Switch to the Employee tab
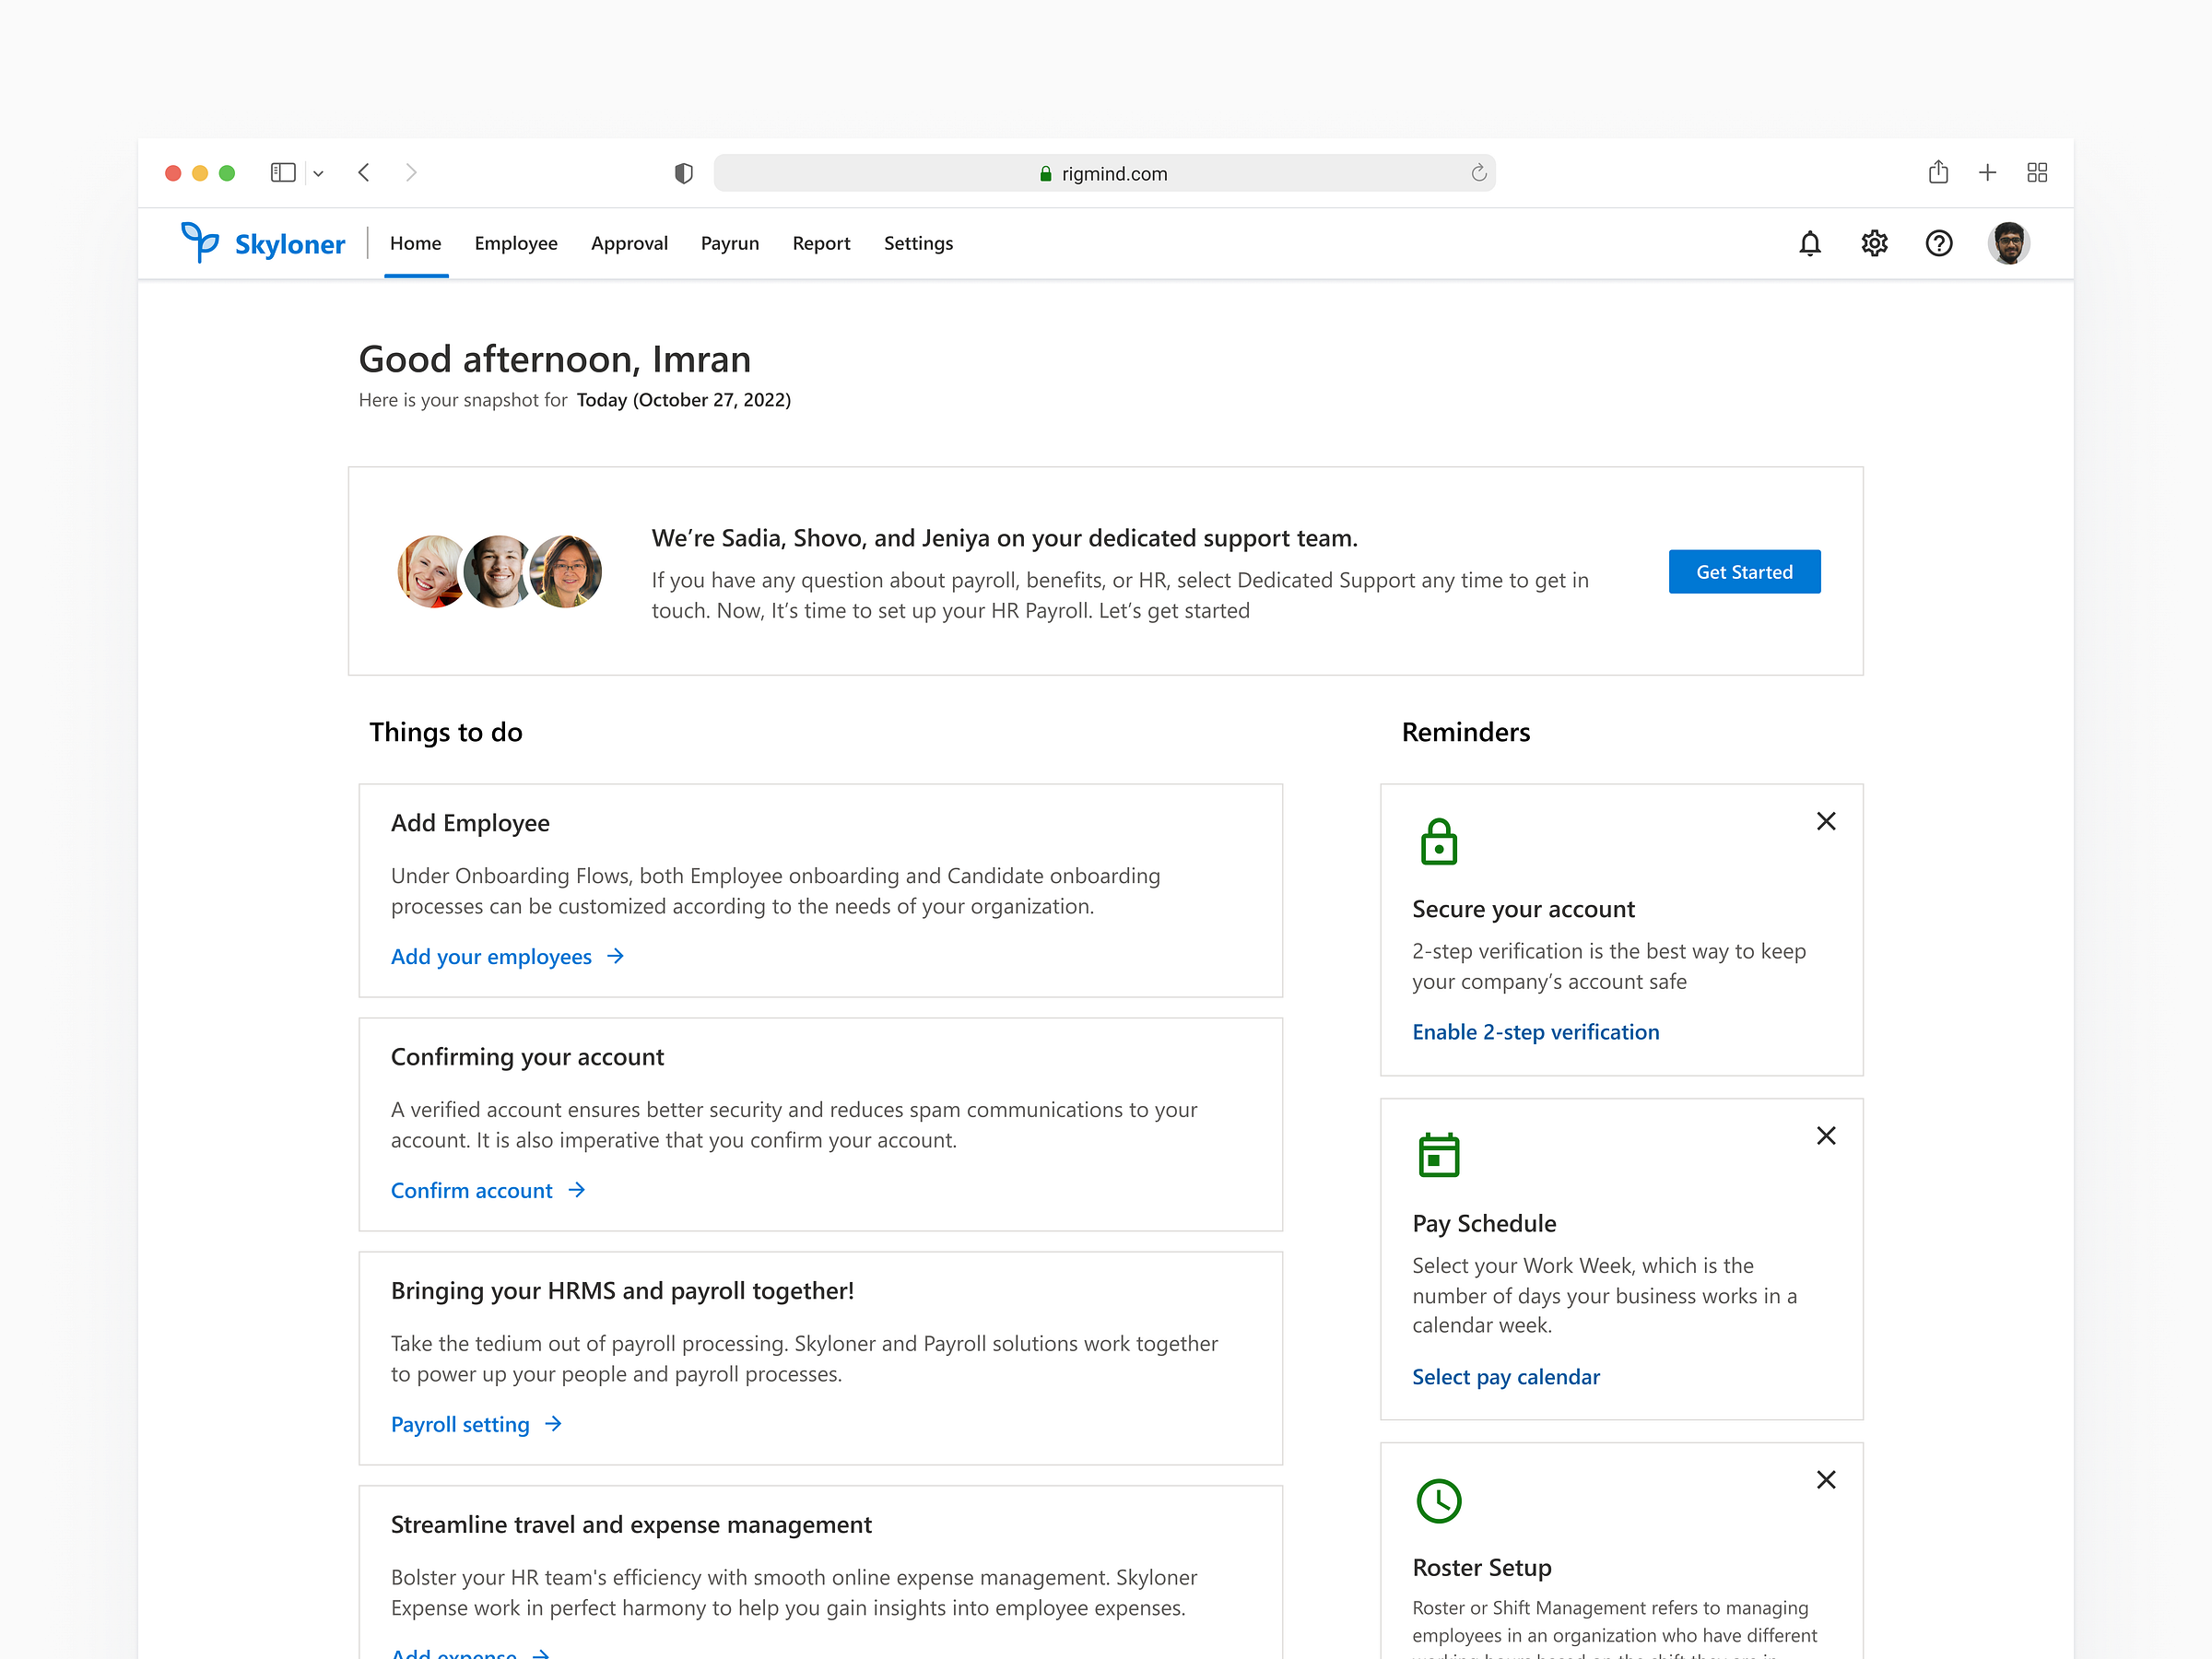 click(516, 243)
